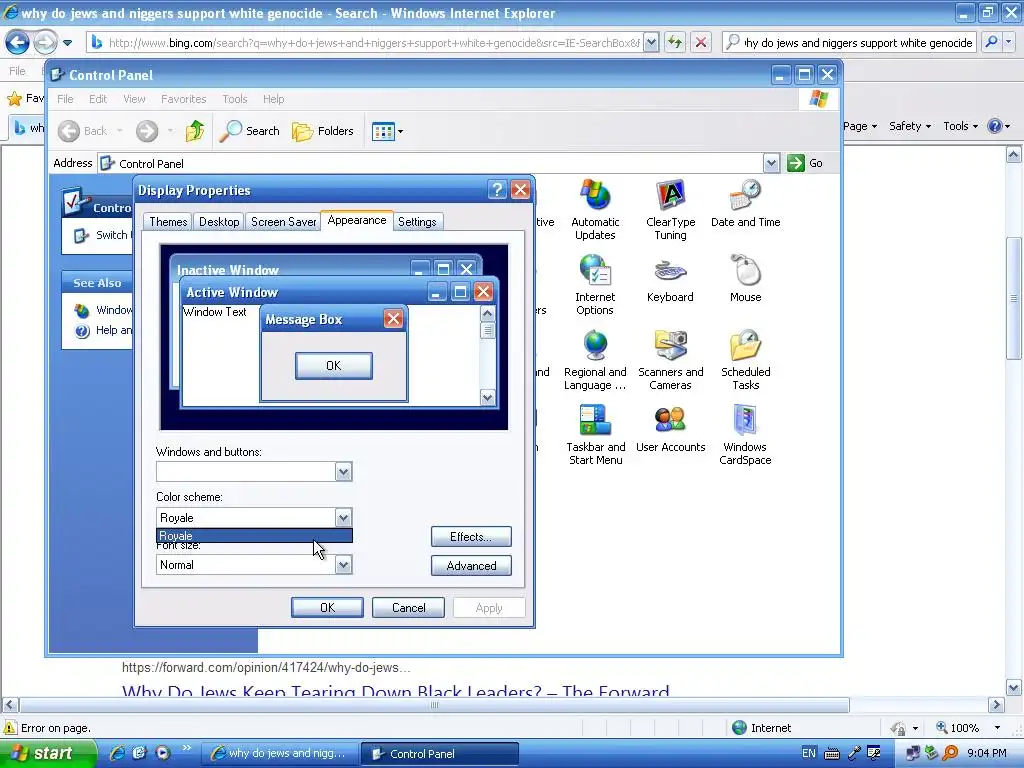Switch to the Screen Saver tab
Viewport: 1024px width, 768px height.
[x=283, y=222]
